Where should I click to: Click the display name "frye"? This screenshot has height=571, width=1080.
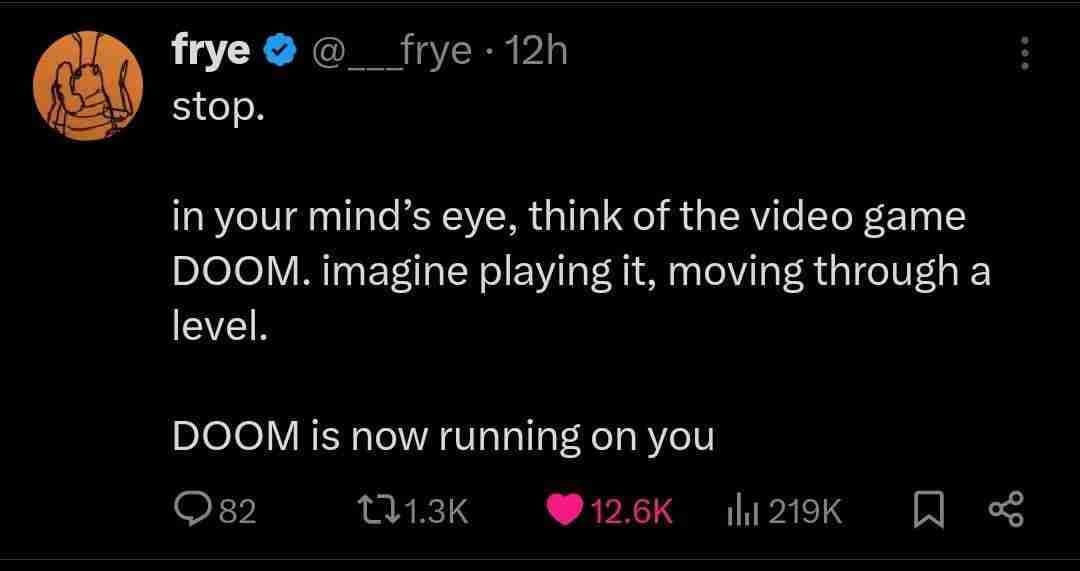click(211, 51)
